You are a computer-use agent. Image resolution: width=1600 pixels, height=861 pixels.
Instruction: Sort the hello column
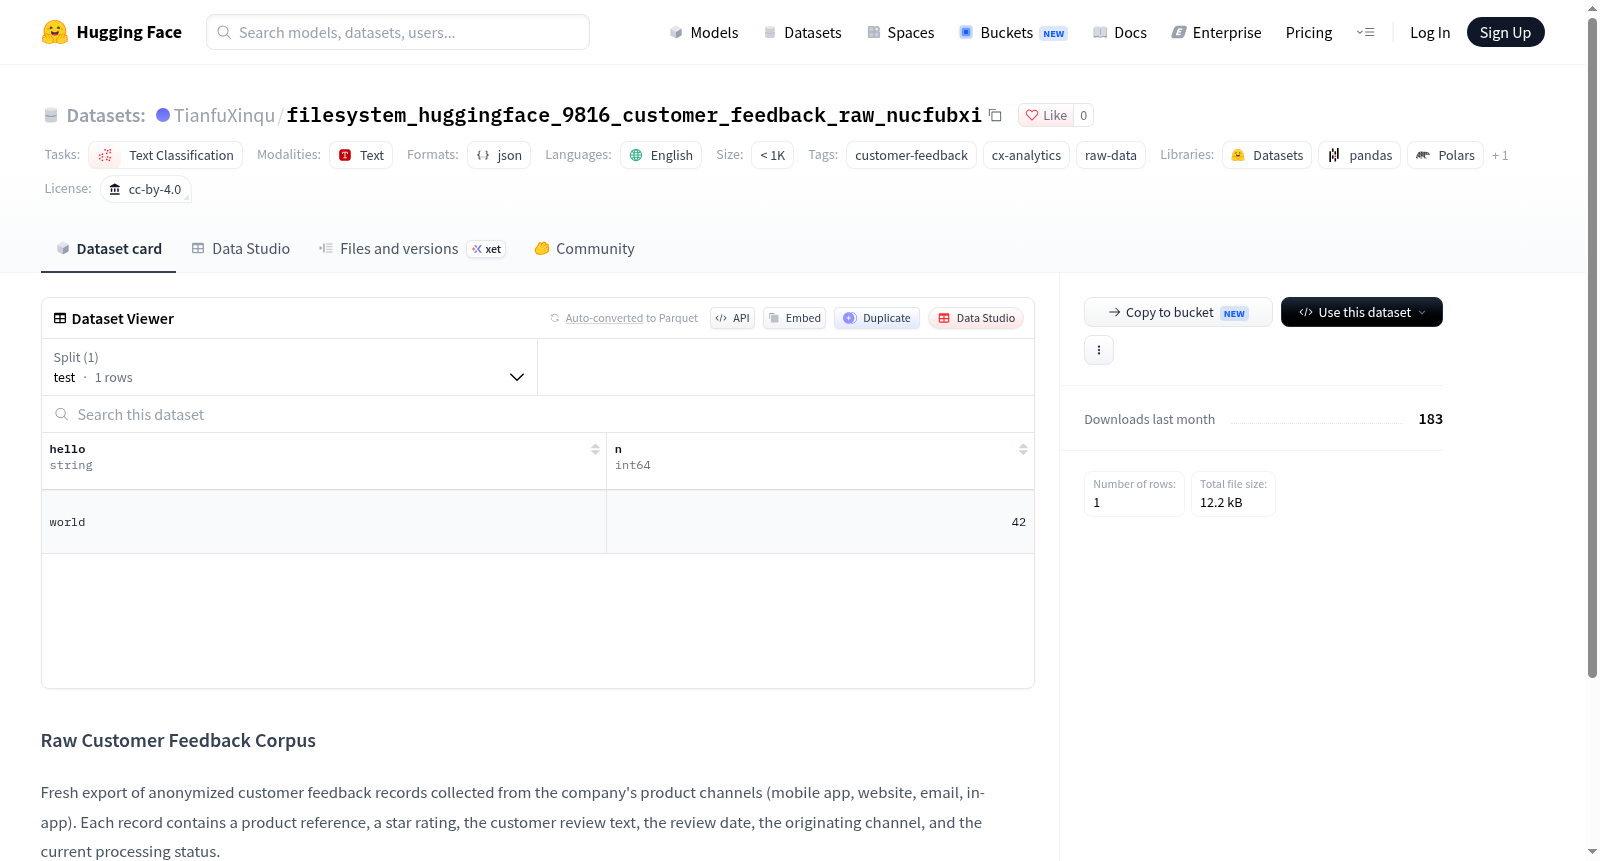(595, 449)
